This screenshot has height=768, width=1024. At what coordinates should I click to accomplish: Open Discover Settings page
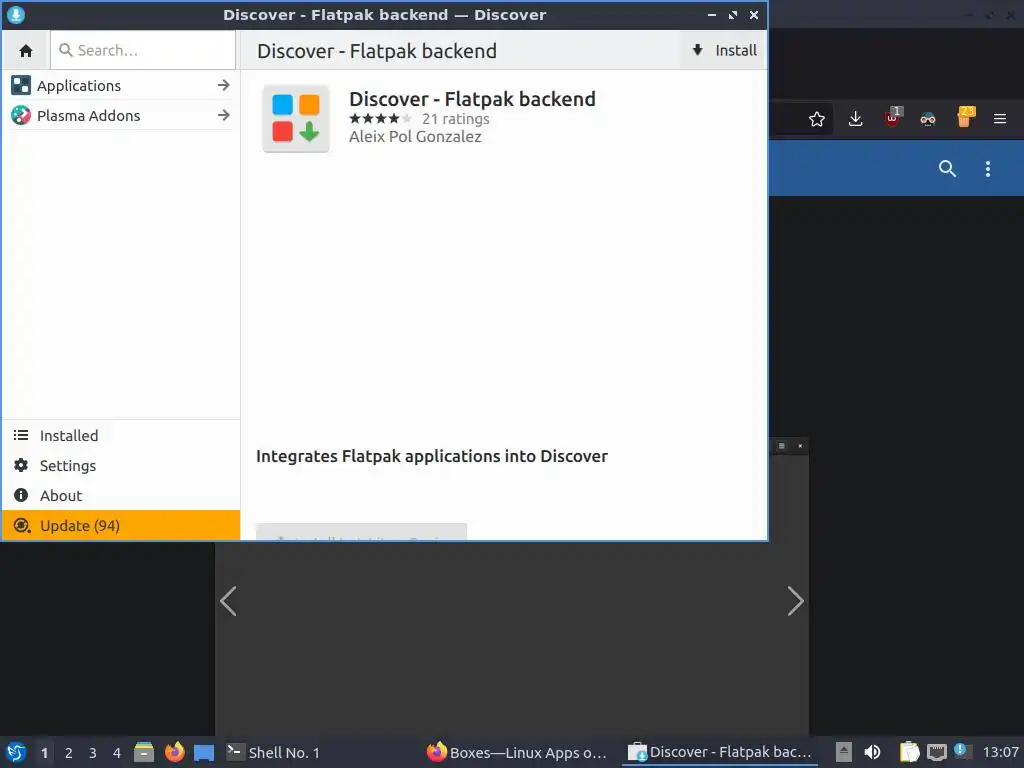point(121,466)
